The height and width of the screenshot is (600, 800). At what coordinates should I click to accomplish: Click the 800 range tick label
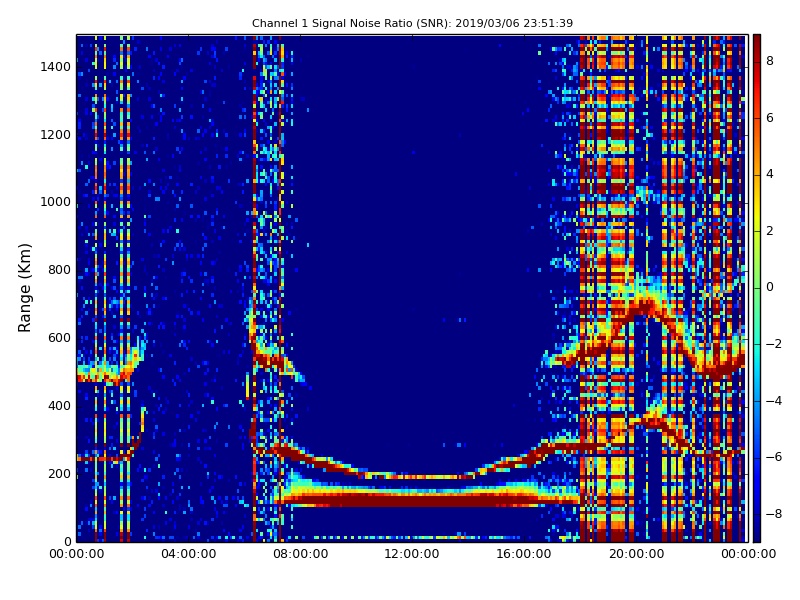point(59,270)
